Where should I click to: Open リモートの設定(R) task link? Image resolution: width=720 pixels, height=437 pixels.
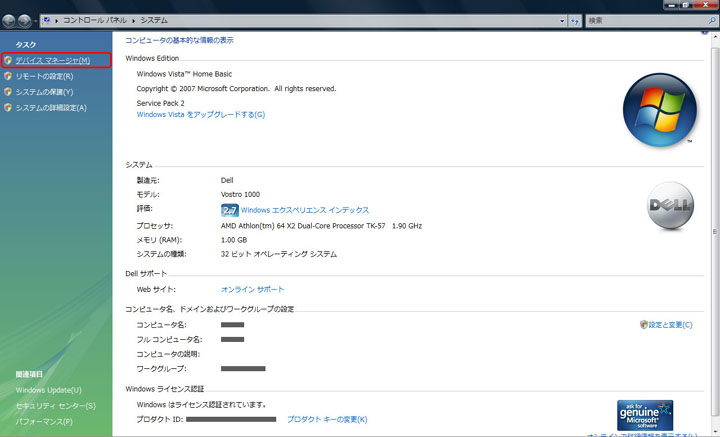[x=44, y=76]
